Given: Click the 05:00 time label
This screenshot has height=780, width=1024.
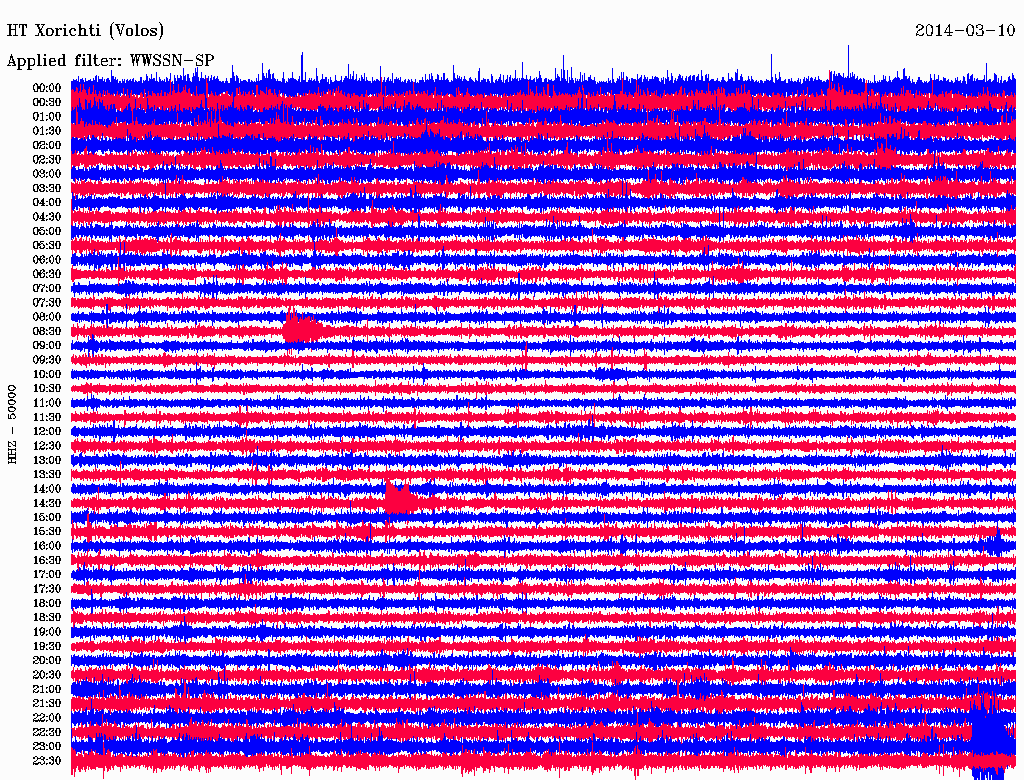Looking at the screenshot, I should (x=47, y=231).
